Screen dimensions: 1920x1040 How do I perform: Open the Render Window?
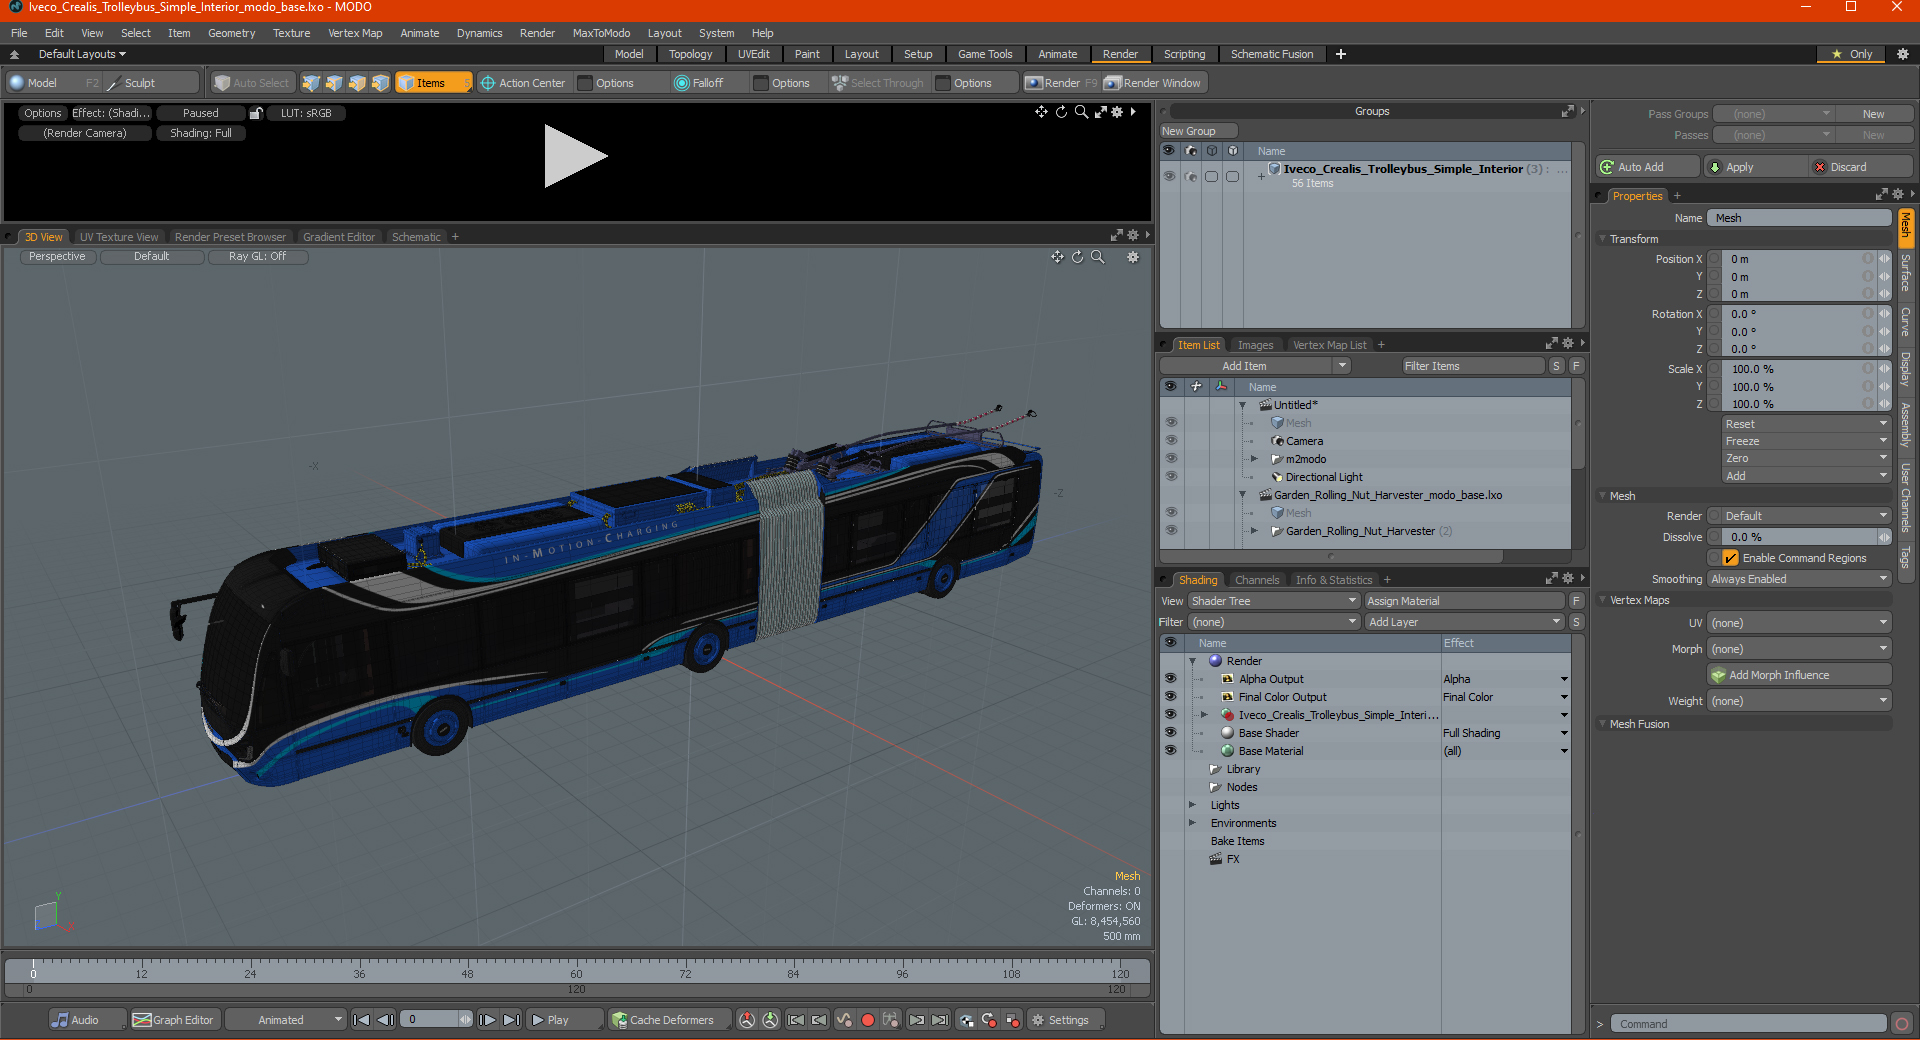pyautogui.click(x=1153, y=83)
